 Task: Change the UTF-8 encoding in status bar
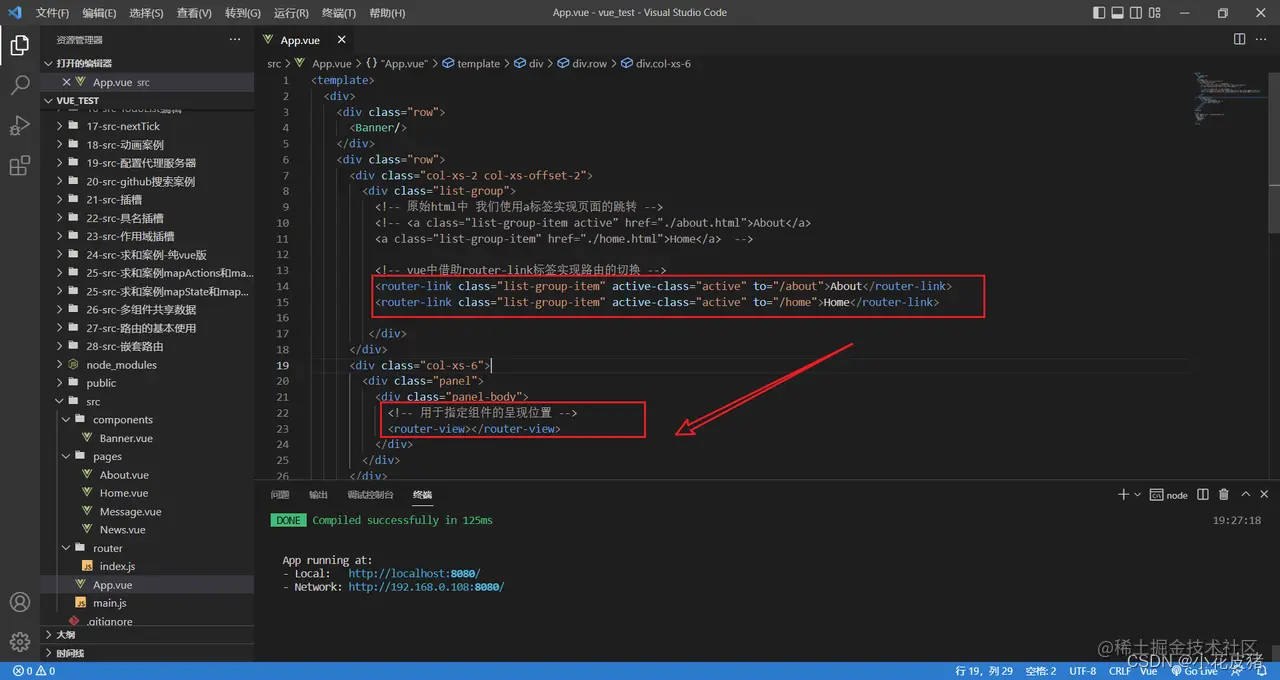(1083, 671)
